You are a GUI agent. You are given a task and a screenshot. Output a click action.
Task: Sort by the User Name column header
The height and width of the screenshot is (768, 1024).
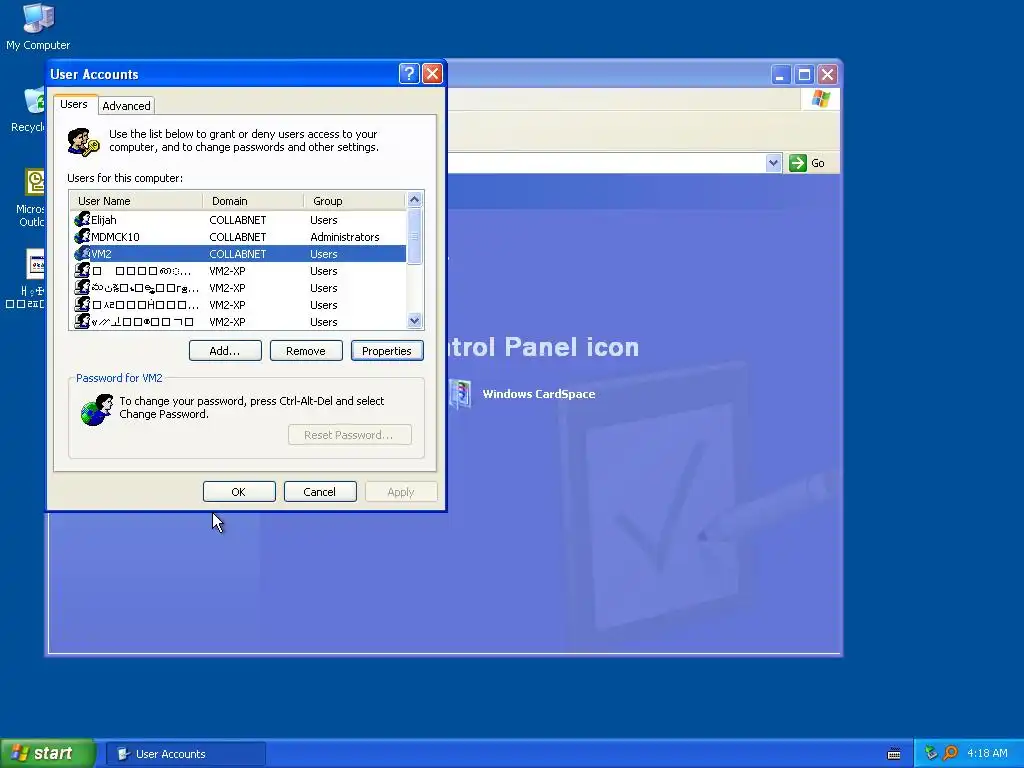coord(136,200)
